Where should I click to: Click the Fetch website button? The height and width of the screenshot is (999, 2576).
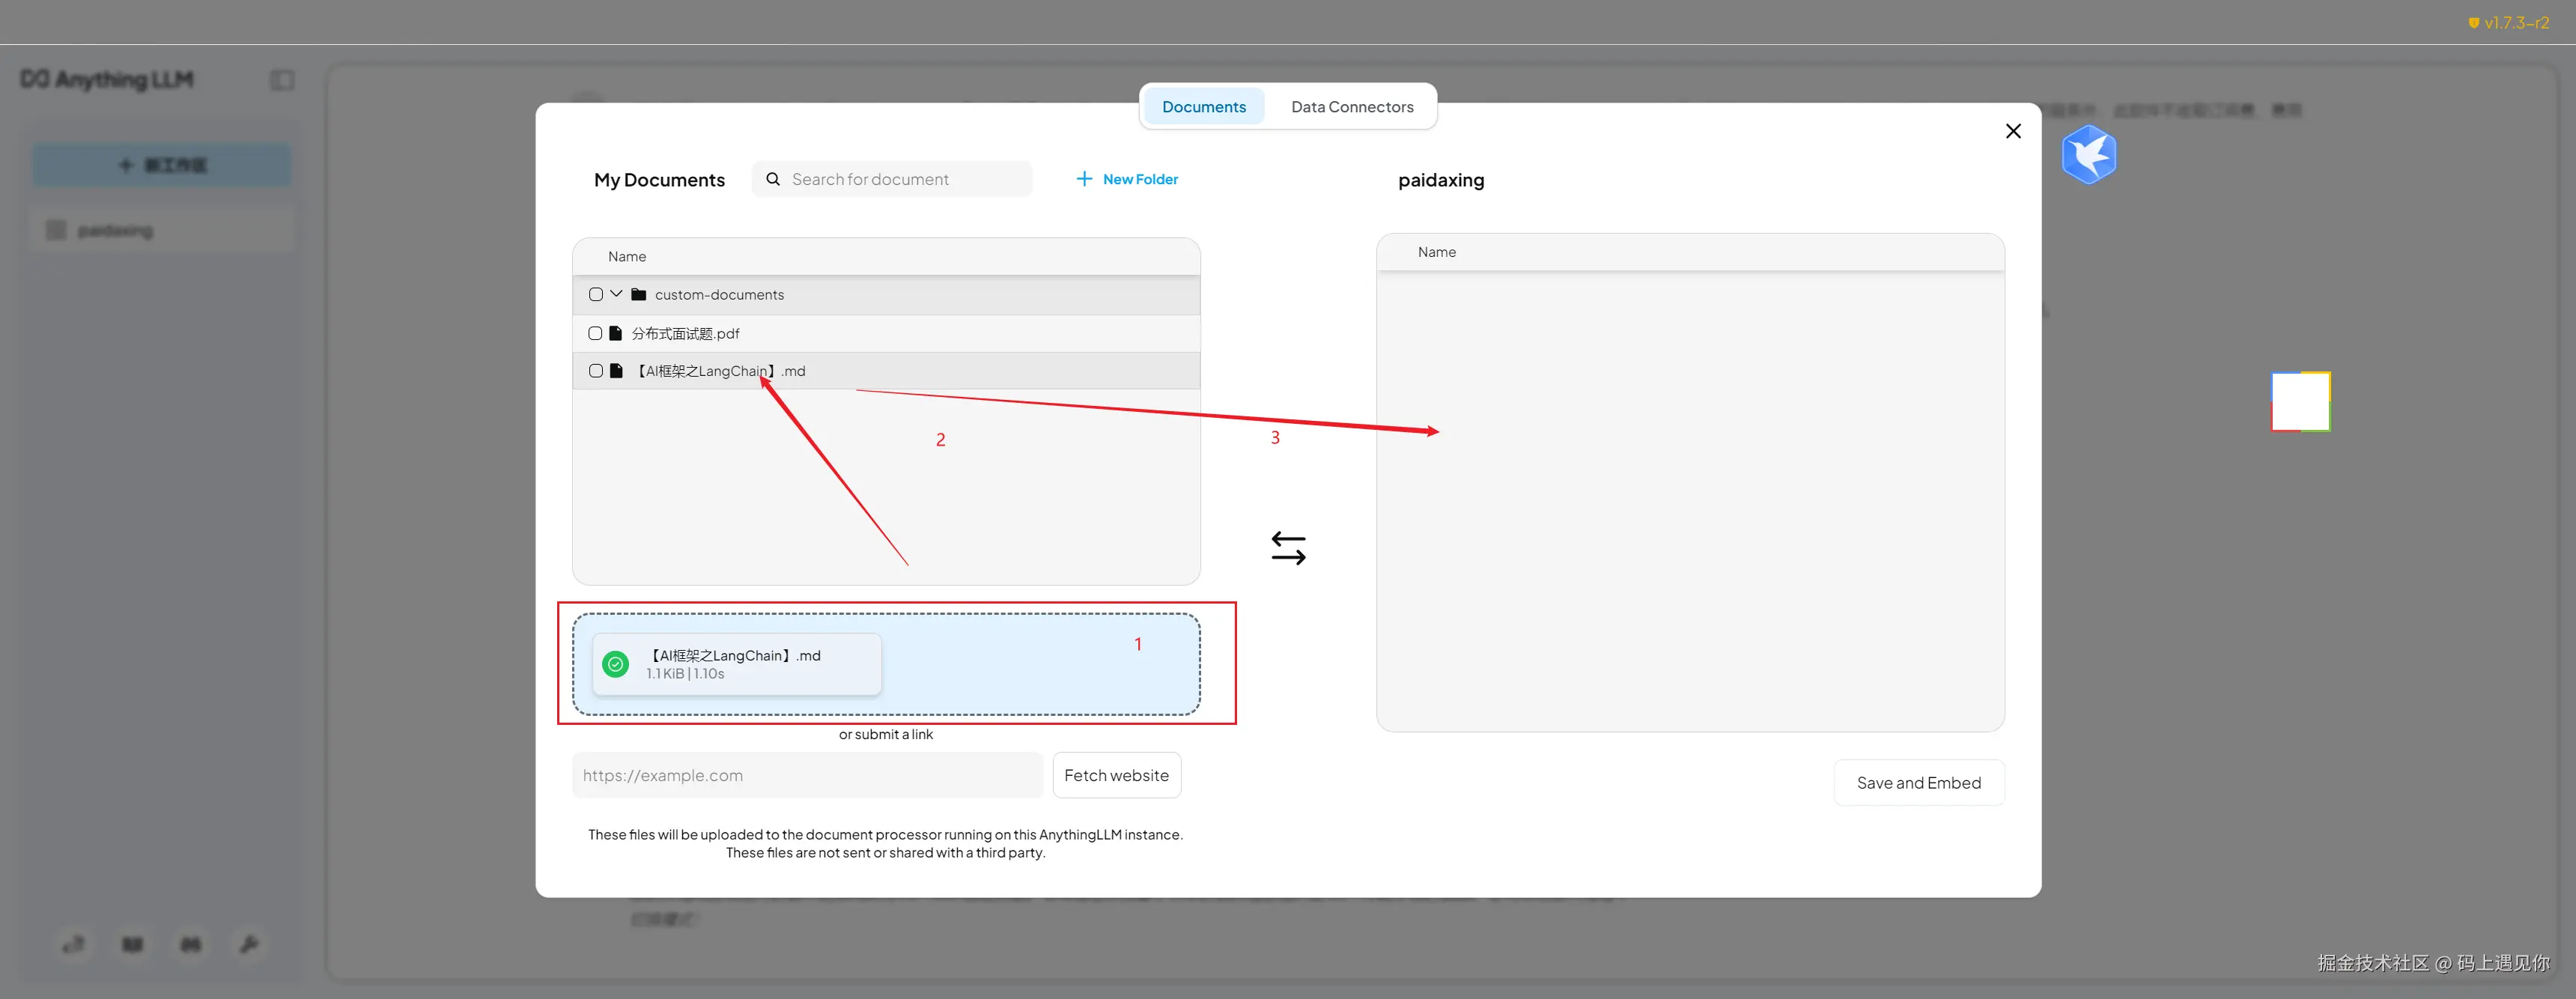click(1116, 775)
